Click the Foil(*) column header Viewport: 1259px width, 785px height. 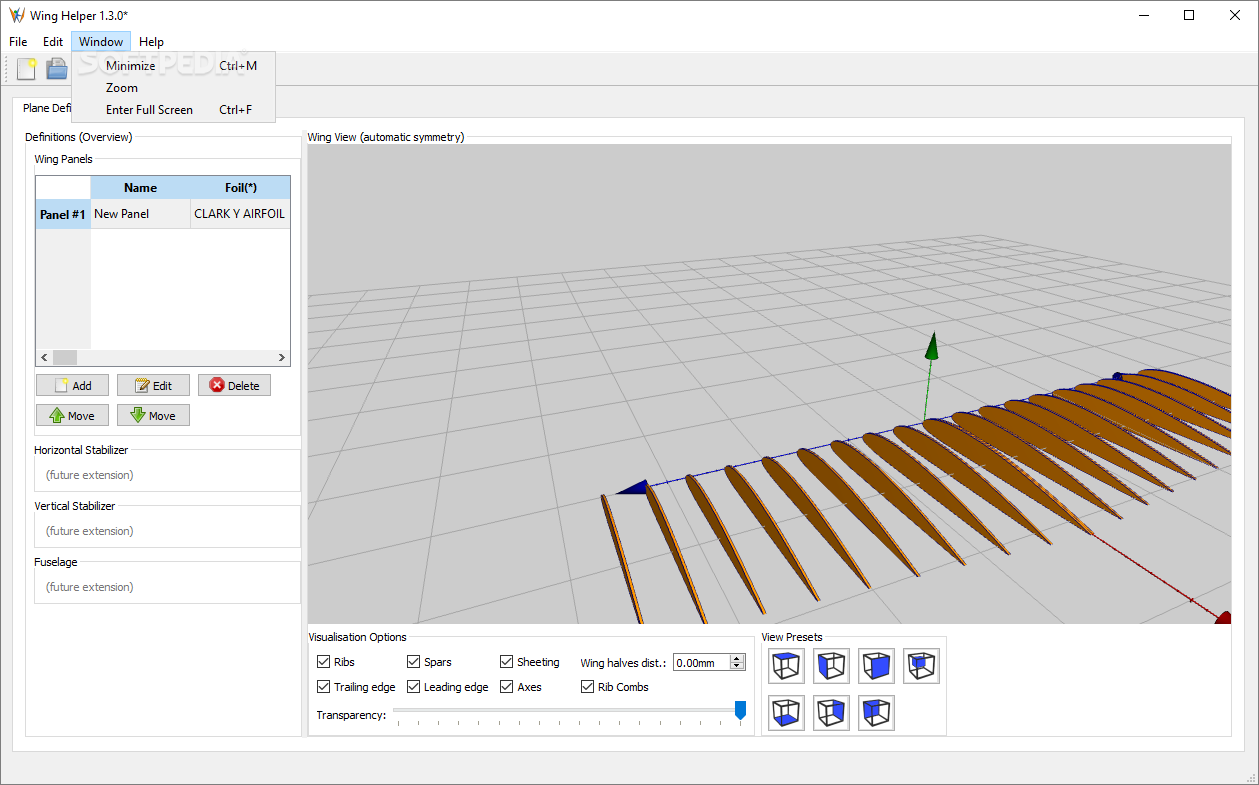(x=241, y=187)
